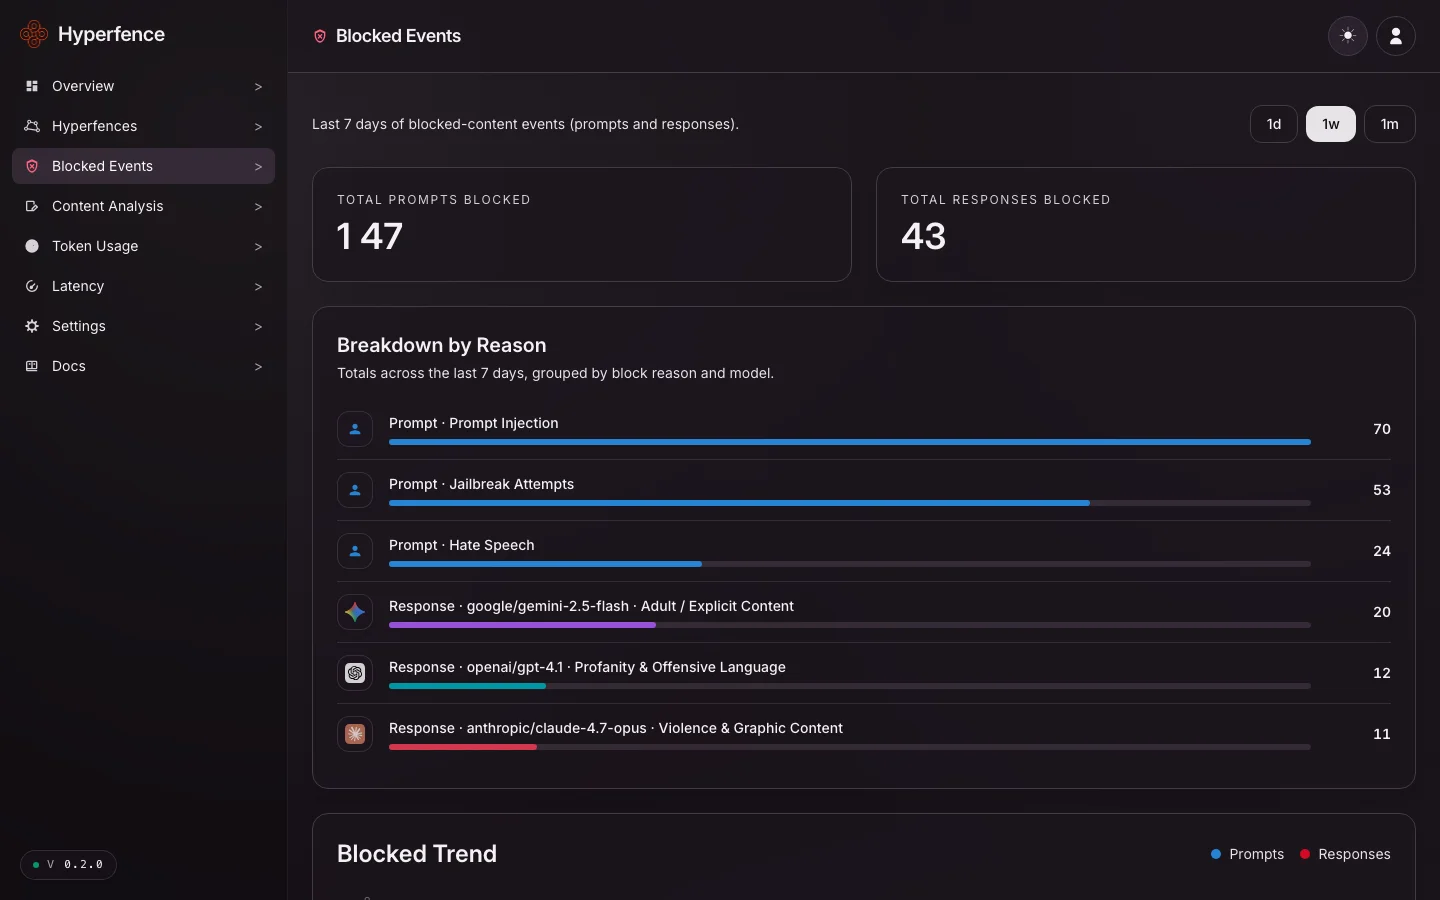
Task: Expand the Overview menu chevron
Action: pos(258,87)
